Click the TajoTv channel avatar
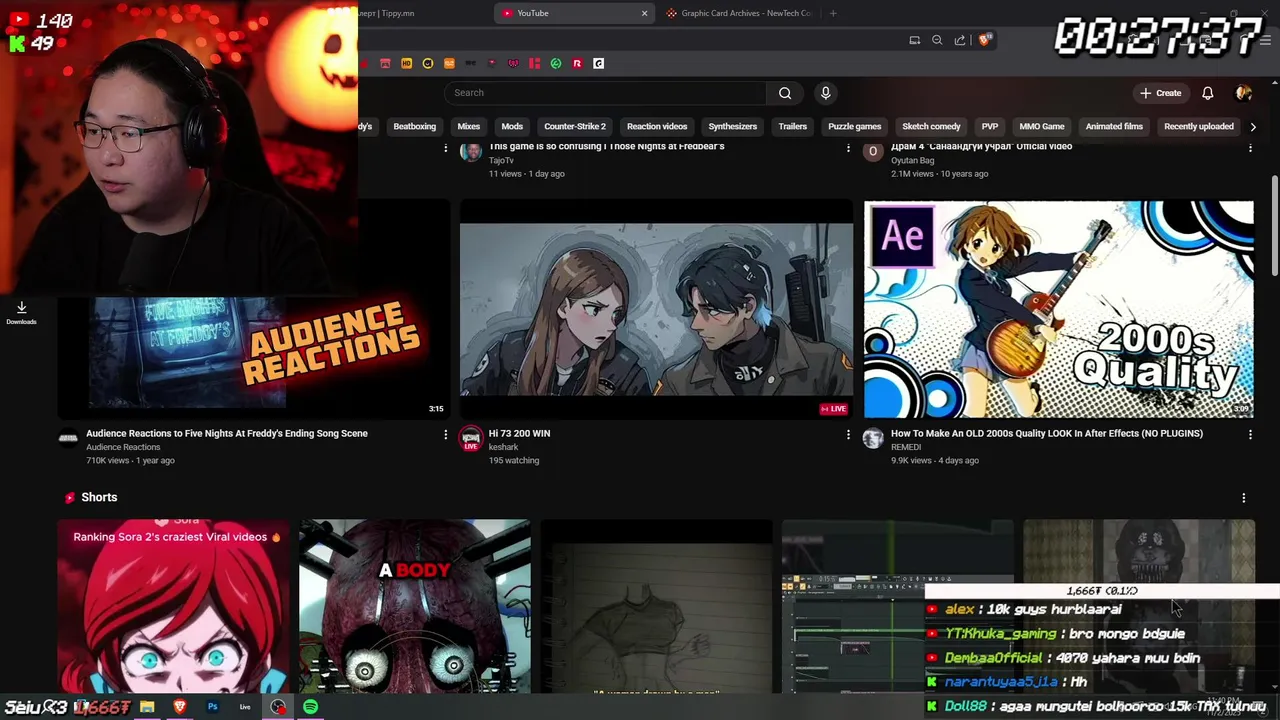Screen dimensions: 1280x720 coord(470,151)
